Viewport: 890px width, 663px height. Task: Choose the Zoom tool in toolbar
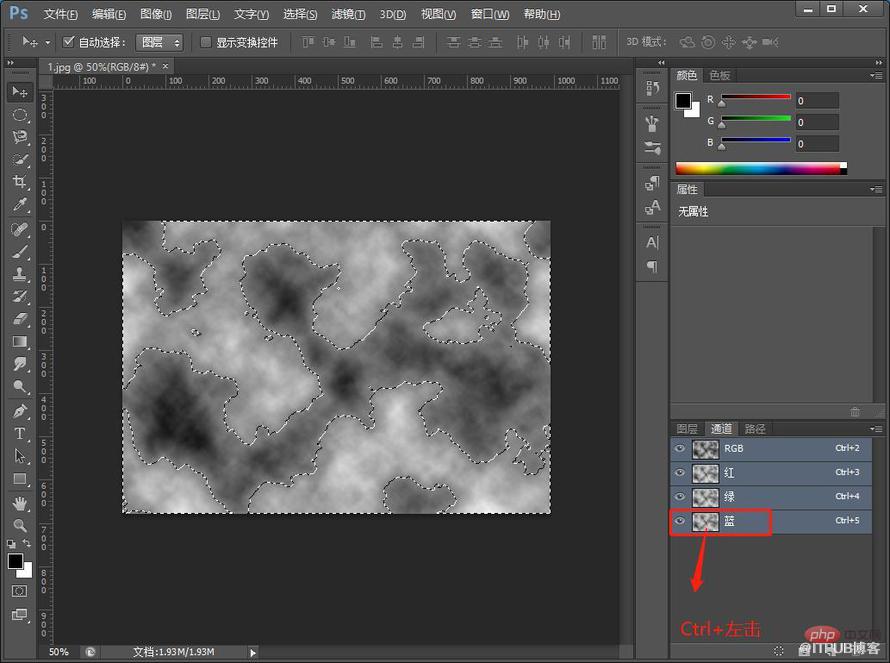(x=20, y=525)
